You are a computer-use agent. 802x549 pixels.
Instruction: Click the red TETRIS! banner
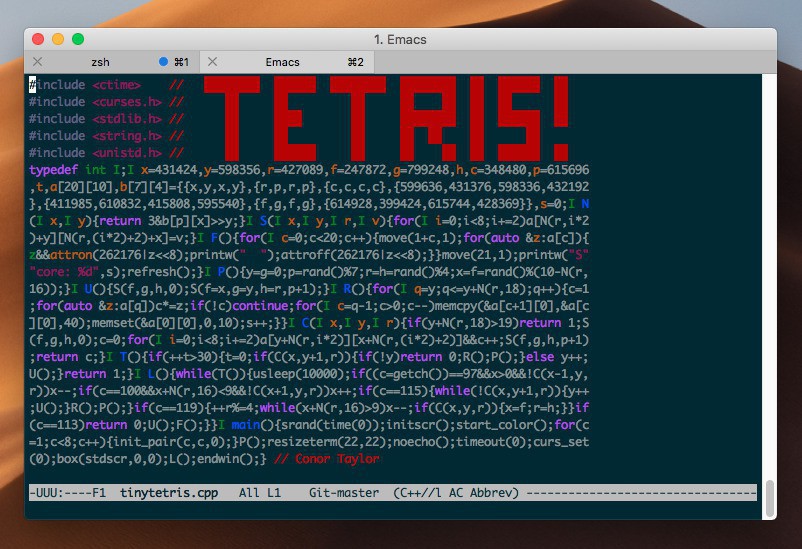click(386, 118)
